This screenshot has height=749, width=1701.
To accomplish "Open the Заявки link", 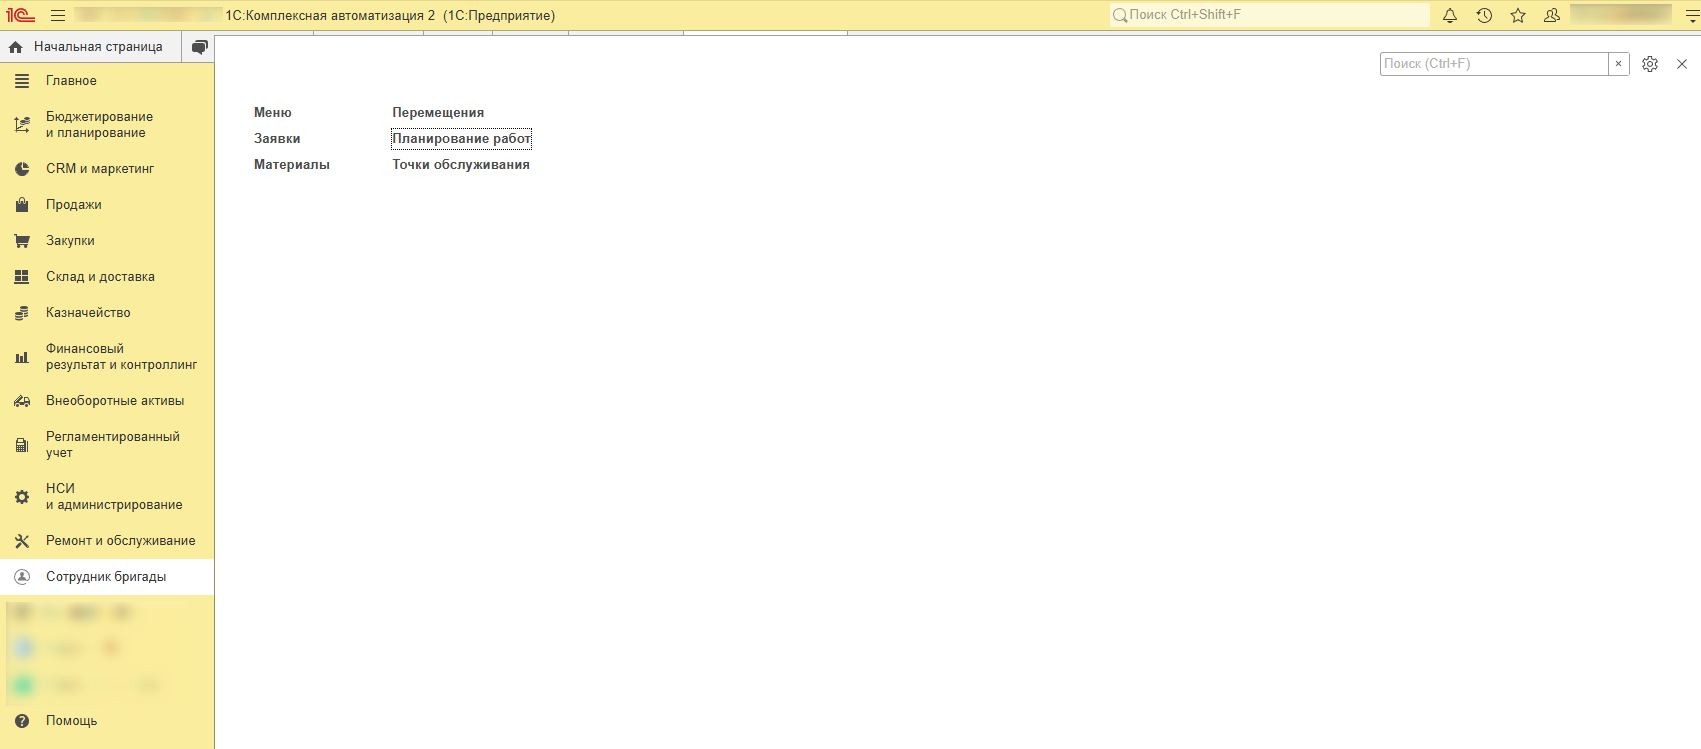I will 277,139.
